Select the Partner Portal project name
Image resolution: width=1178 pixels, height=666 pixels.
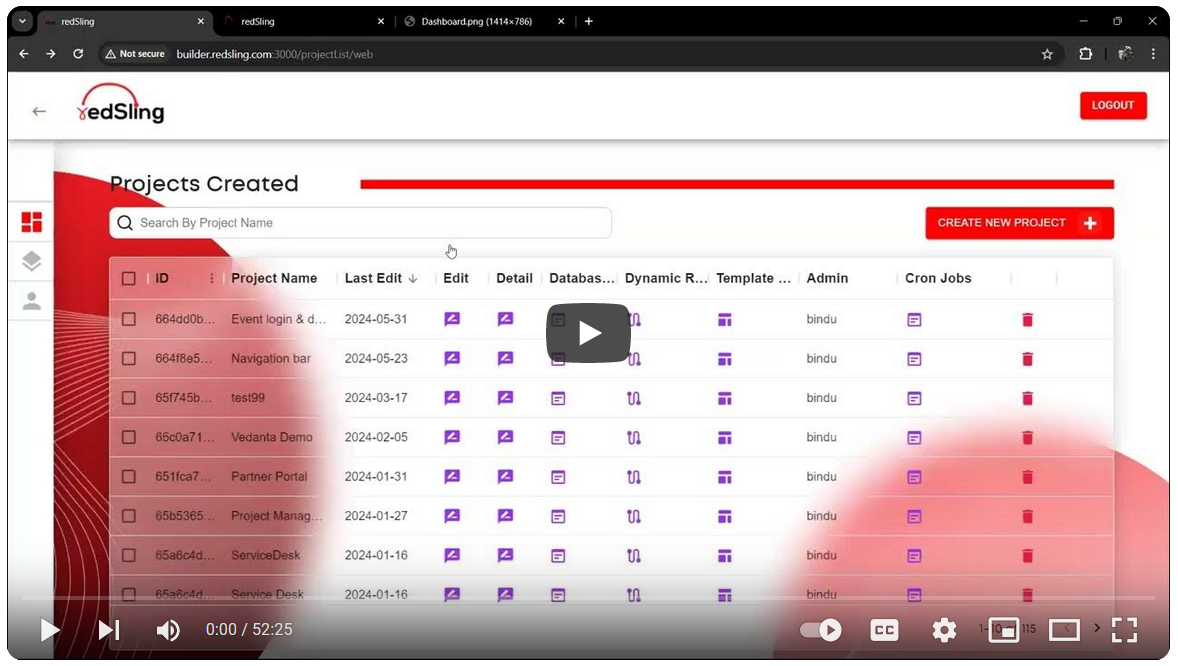(x=269, y=477)
